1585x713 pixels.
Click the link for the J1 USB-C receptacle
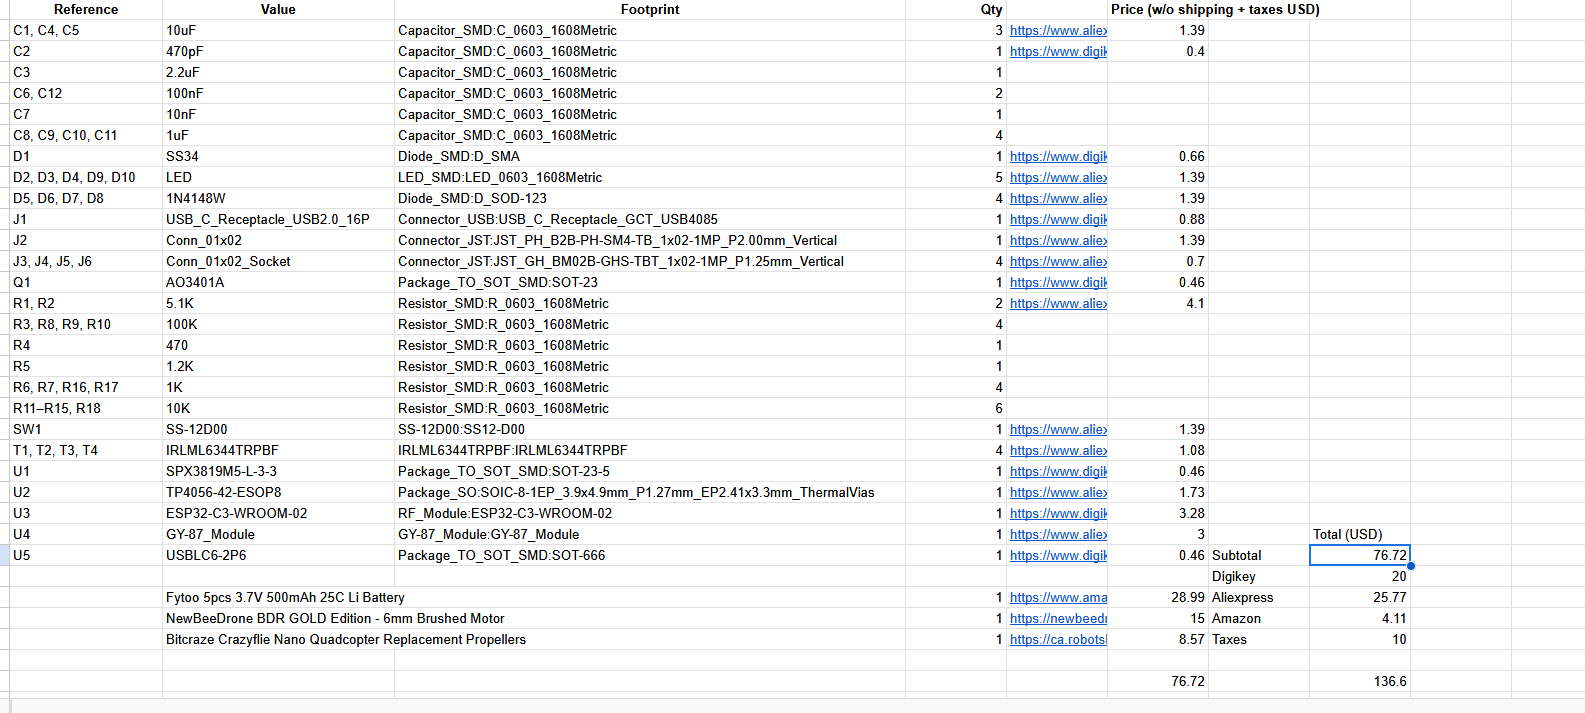click(1057, 220)
